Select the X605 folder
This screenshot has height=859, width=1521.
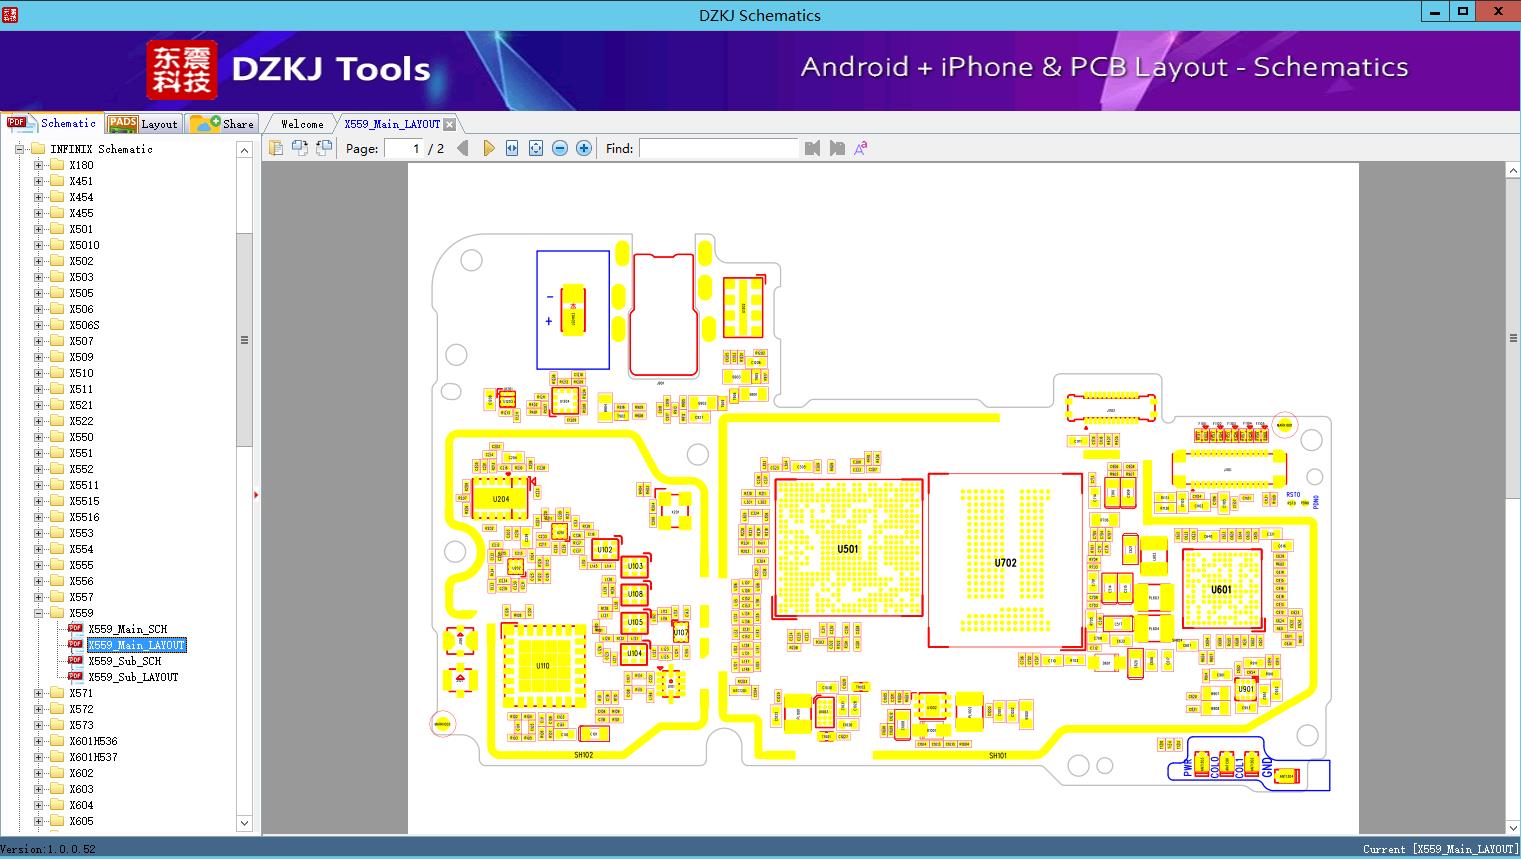pos(81,821)
